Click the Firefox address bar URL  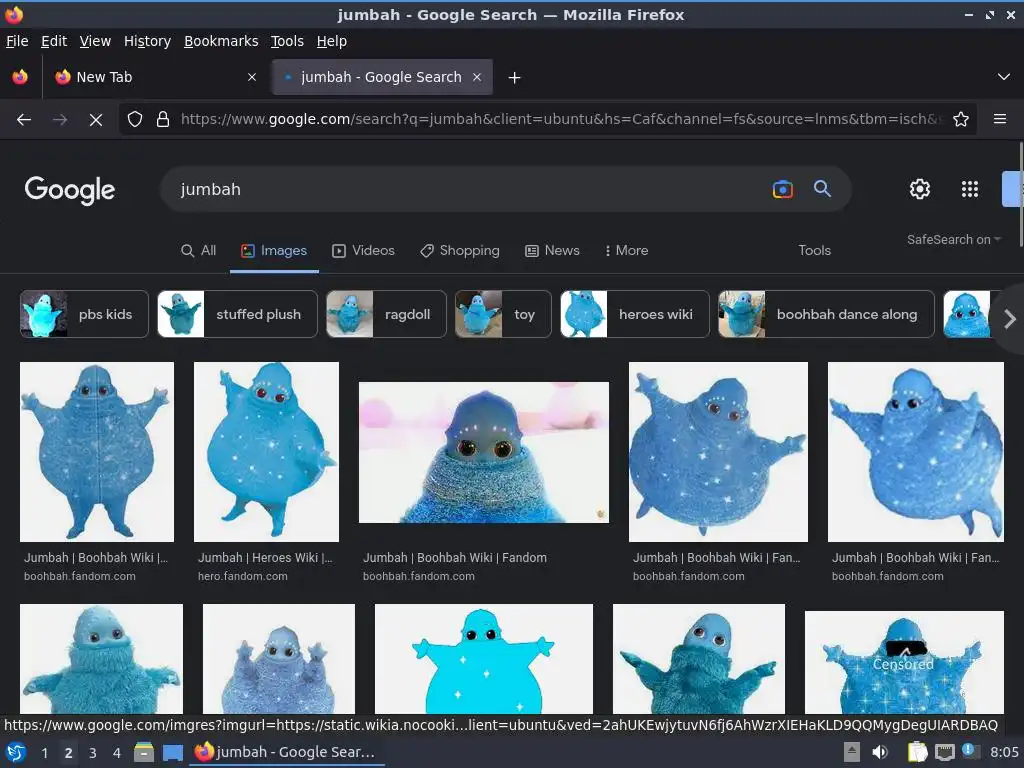coord(562,120)
